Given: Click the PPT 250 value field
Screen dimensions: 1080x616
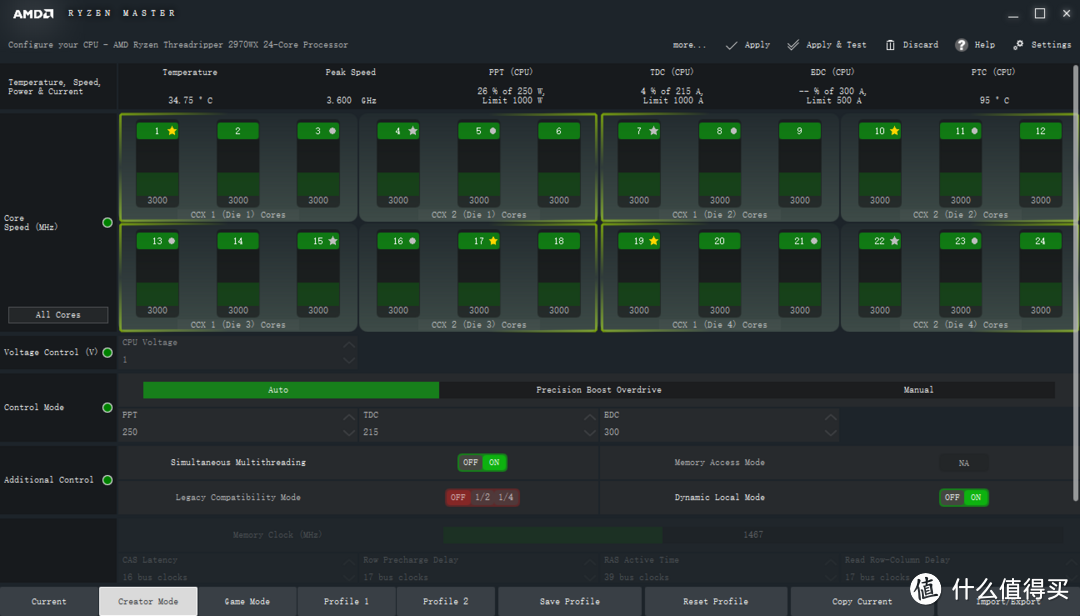Looking at the screenshot, I should click(232, 432).
